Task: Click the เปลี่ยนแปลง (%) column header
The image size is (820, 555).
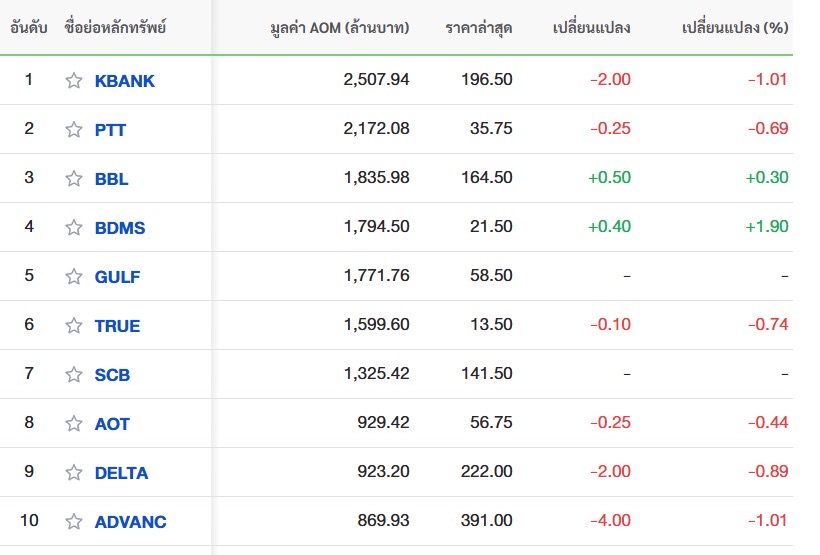Action: [x=734, y=28]
